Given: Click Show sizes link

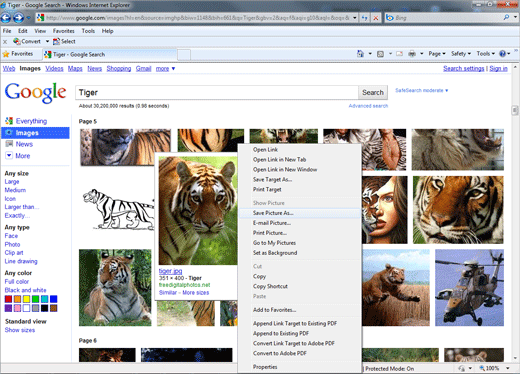Looking at the screenshot, I should pos(20,330).
